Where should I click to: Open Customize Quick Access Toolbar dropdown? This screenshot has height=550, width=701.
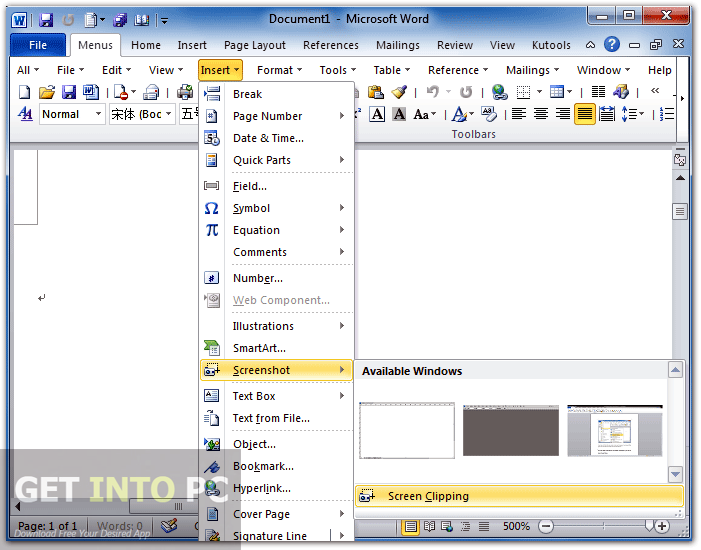pyautogui.click(x=164, y=20)
